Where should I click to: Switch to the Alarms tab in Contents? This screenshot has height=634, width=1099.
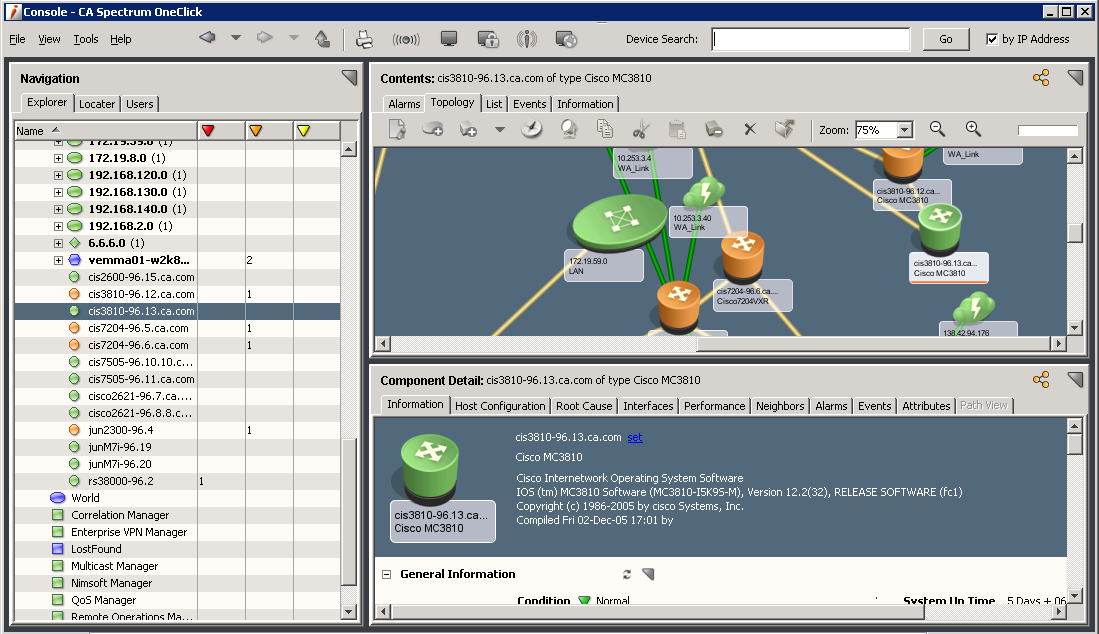[404, 104]
